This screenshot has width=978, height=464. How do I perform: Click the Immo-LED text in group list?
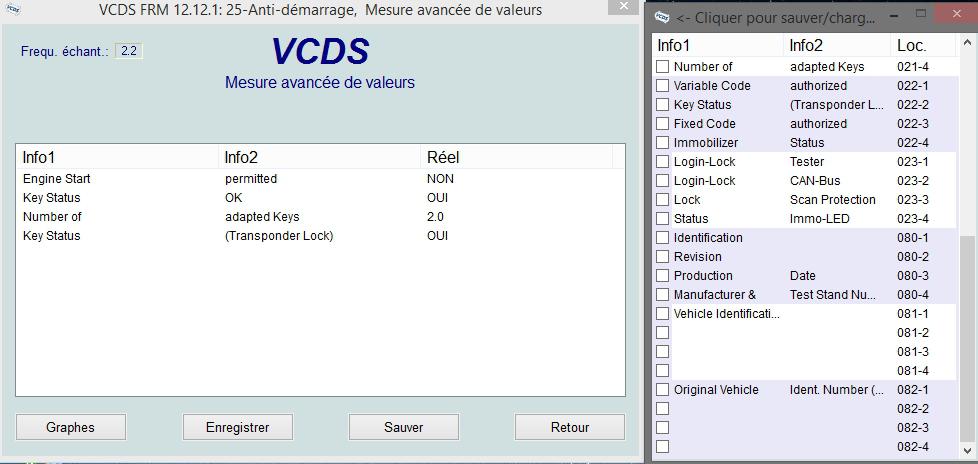(820, 219)
